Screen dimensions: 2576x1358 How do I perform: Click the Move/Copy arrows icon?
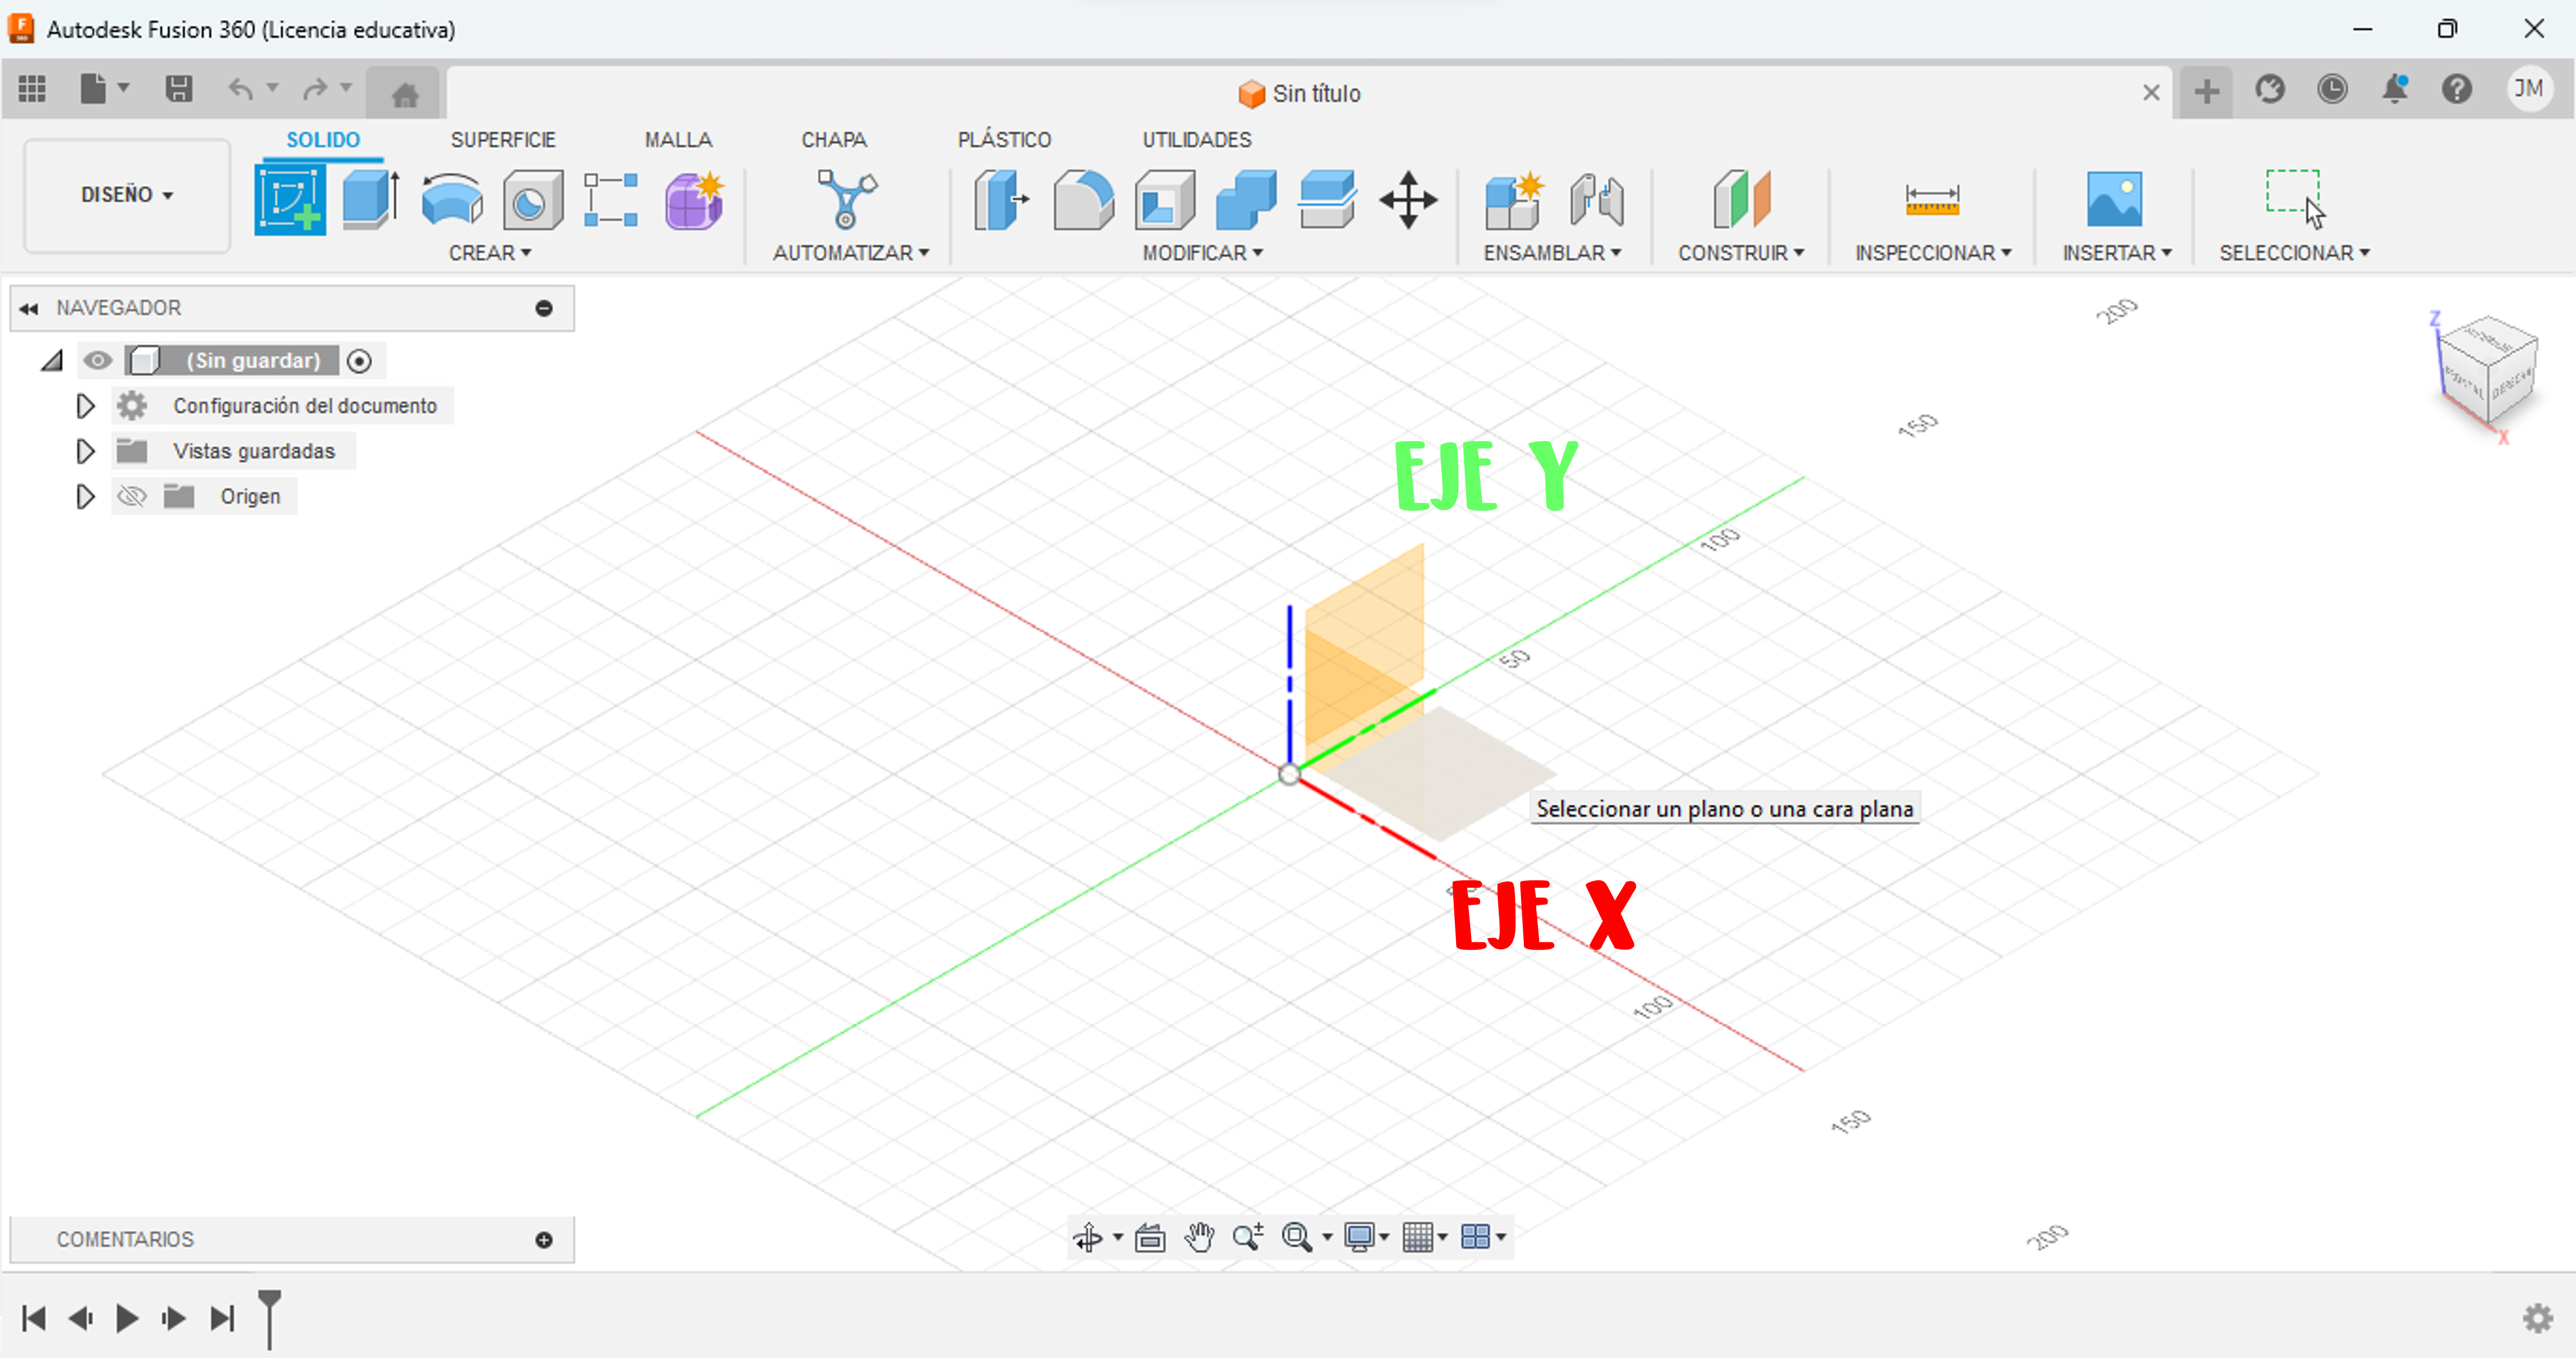point(1408,200)
